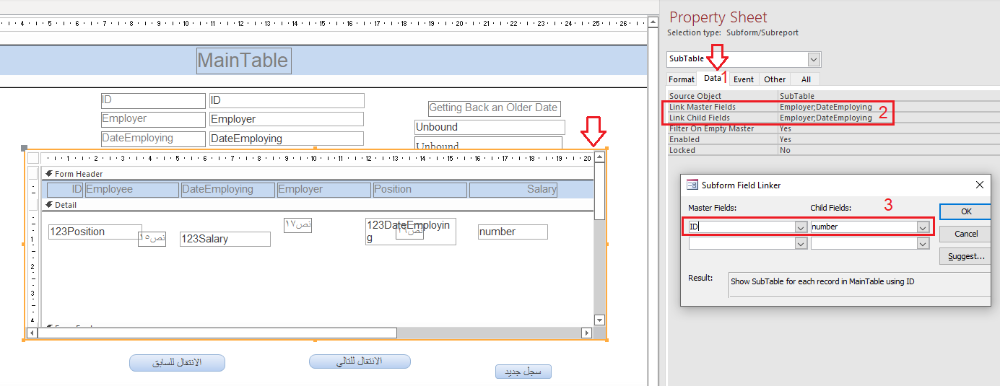
Task: Open the second Child Fields dropdown
Action: 922,244
